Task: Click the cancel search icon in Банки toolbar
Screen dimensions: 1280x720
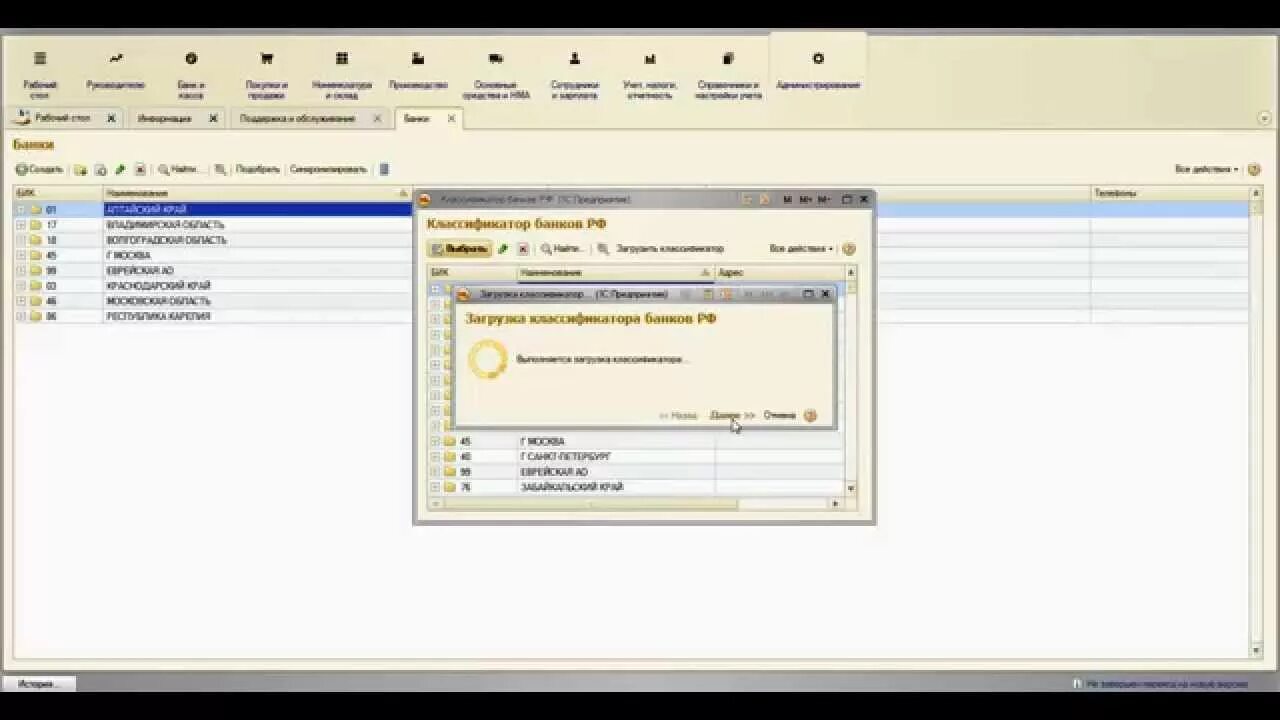Action: pos(220,170)
